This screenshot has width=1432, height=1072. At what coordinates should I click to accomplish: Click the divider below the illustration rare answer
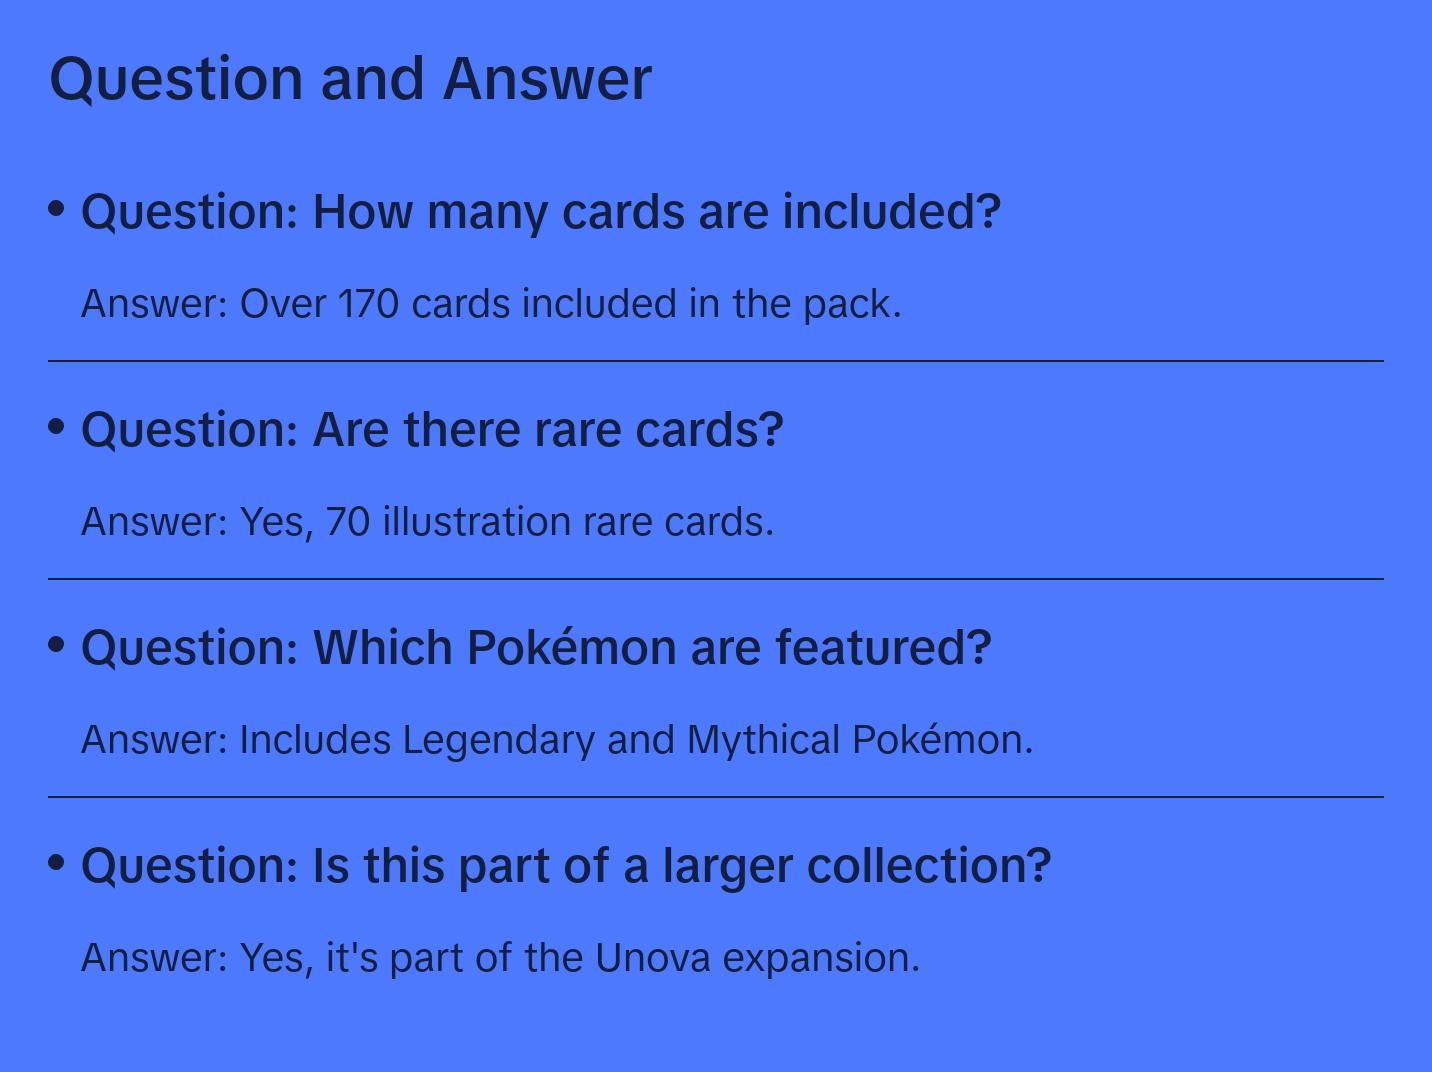pos(716,579)
